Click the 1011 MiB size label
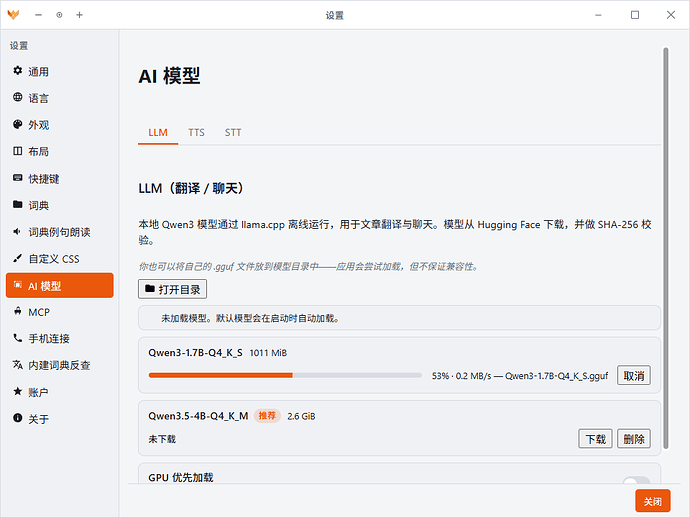 [268, 353]
